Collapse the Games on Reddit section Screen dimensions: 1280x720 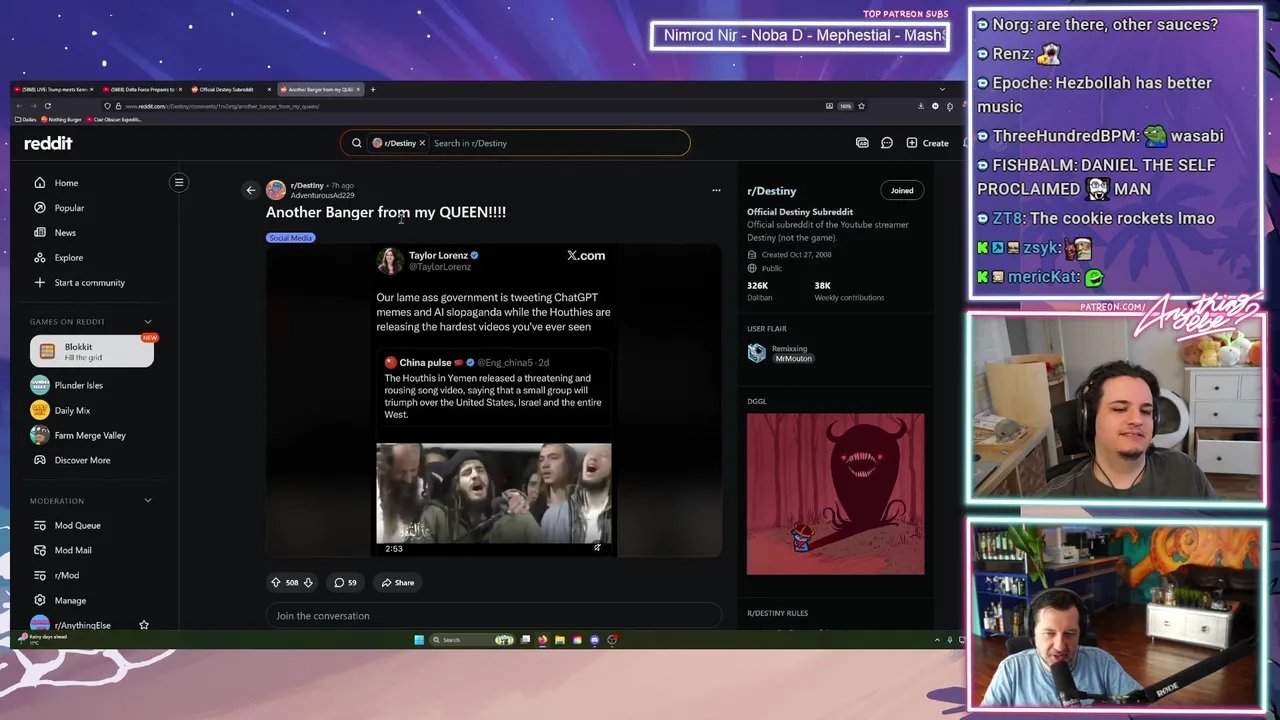pos(148,322)
